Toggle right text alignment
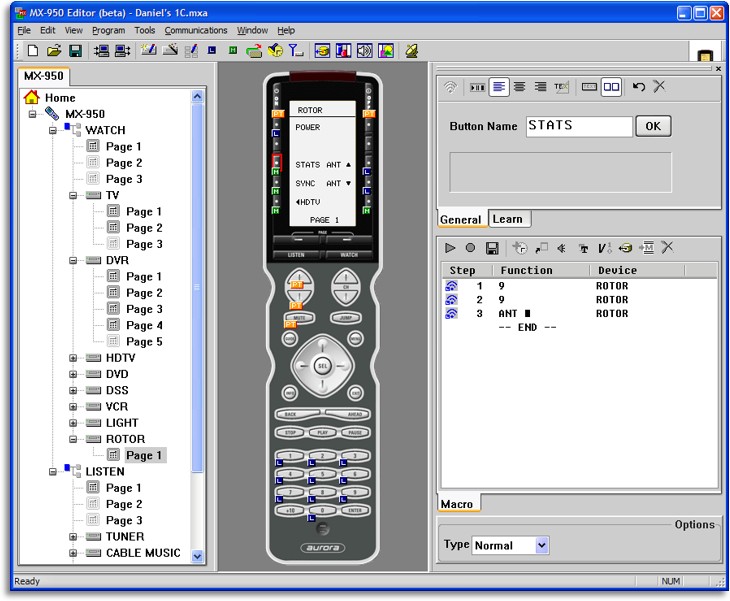This screenshot has height=601, width=730. pos(540,87)
